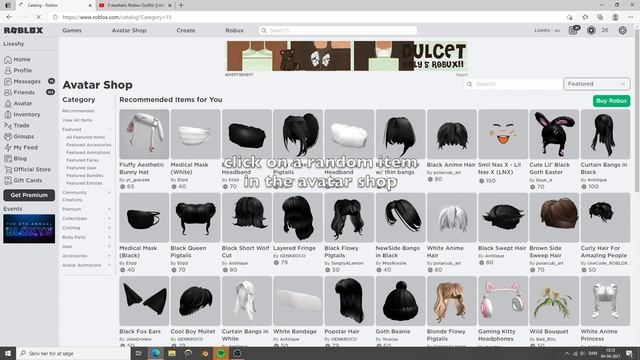Open the Friends sidebar entry
640x360 pixels.
tap(20, 93)
